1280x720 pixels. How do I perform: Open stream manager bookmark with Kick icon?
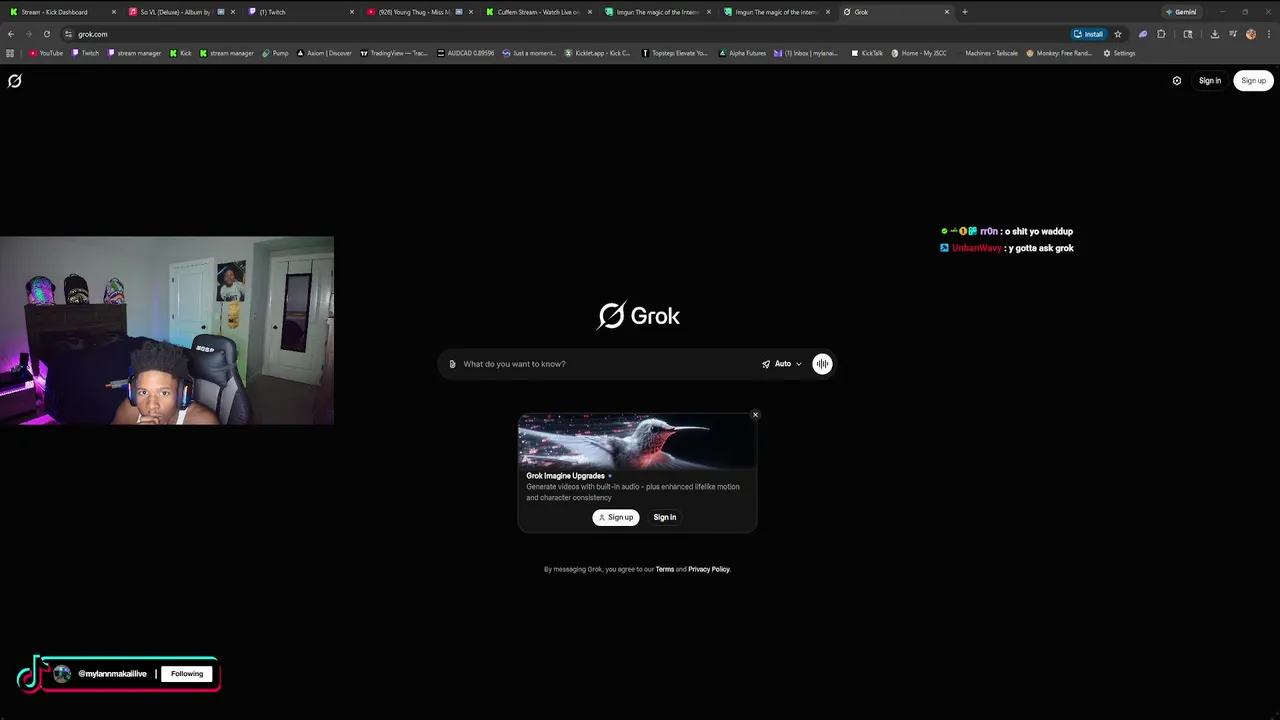coord(226,53)
